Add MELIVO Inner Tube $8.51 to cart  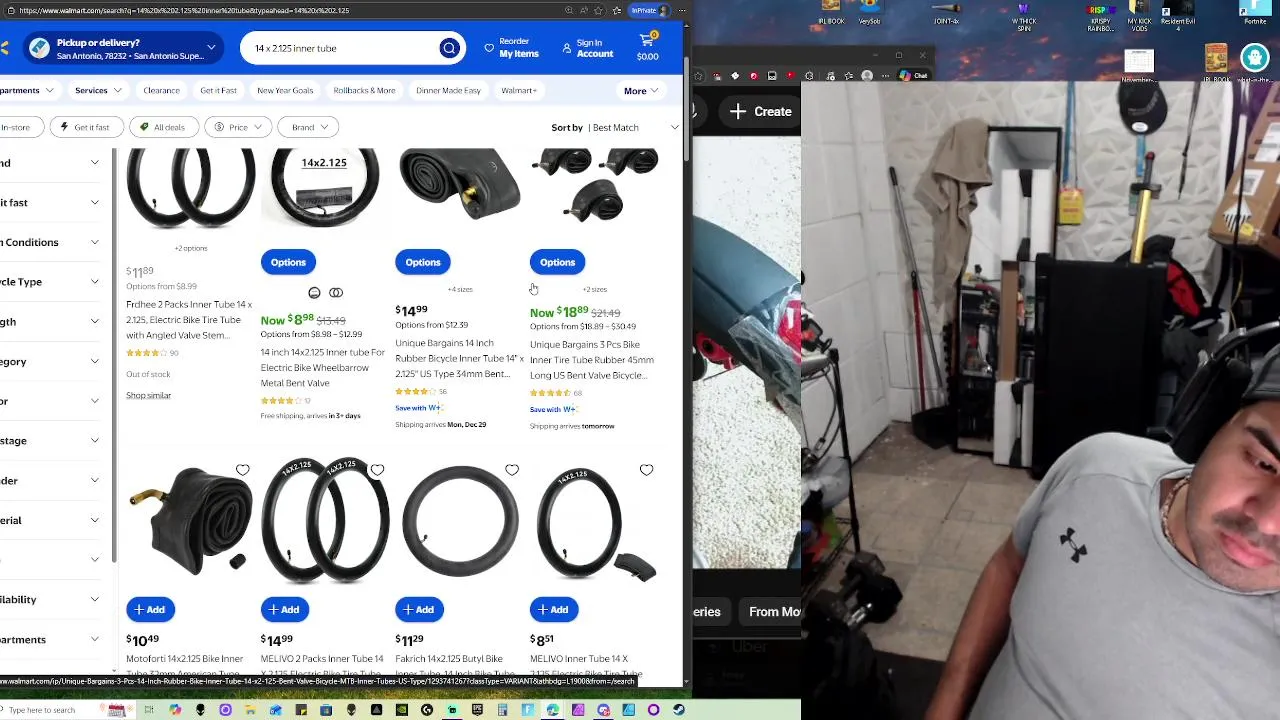point(553,609)
